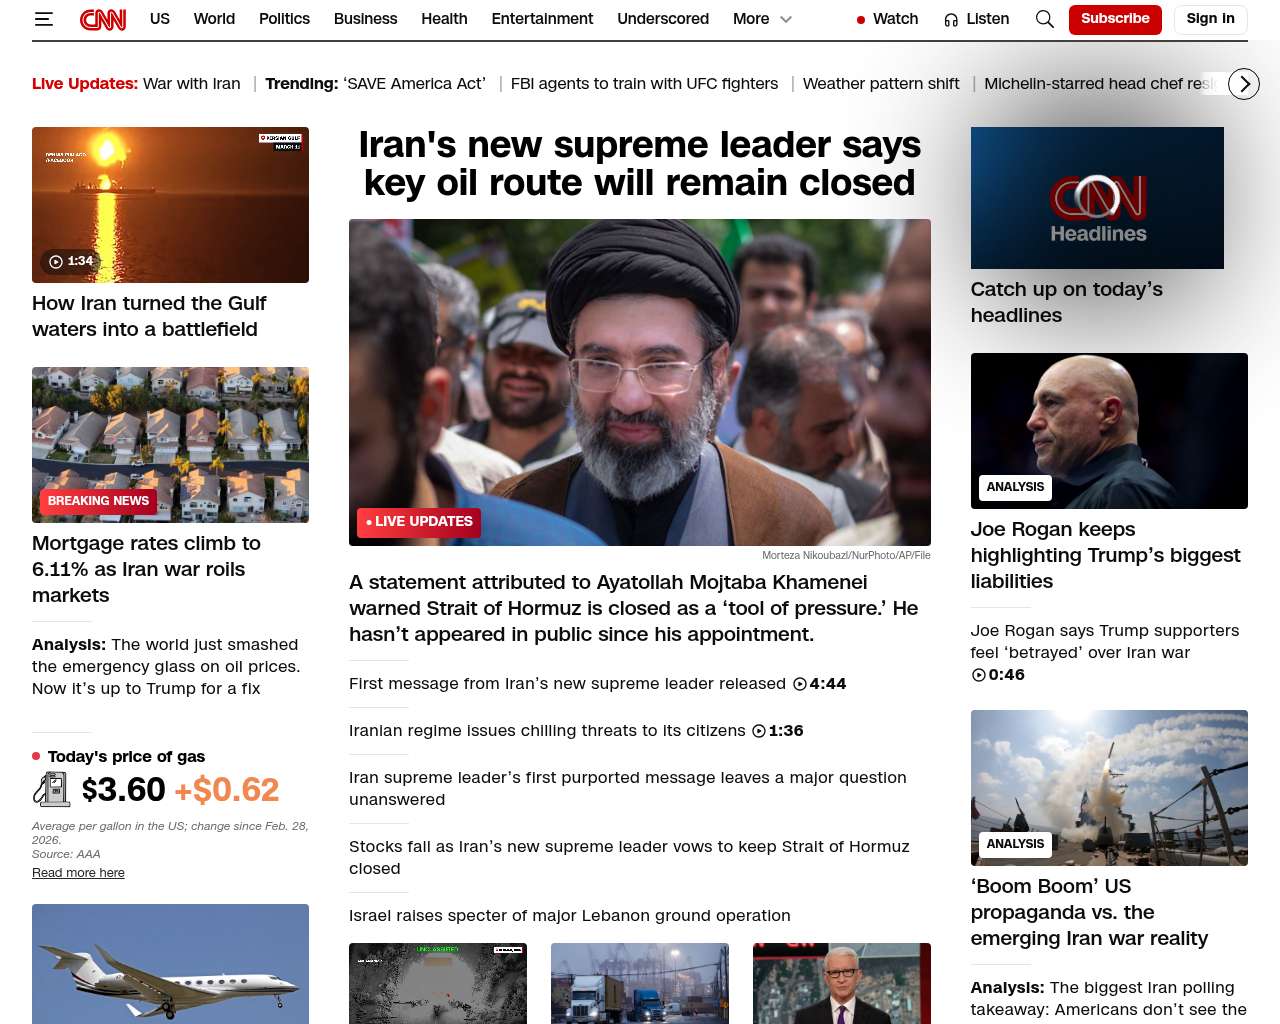Open the Politics section
Viewport: 1280px width, 1024px height.
click(x=284, y=19)
